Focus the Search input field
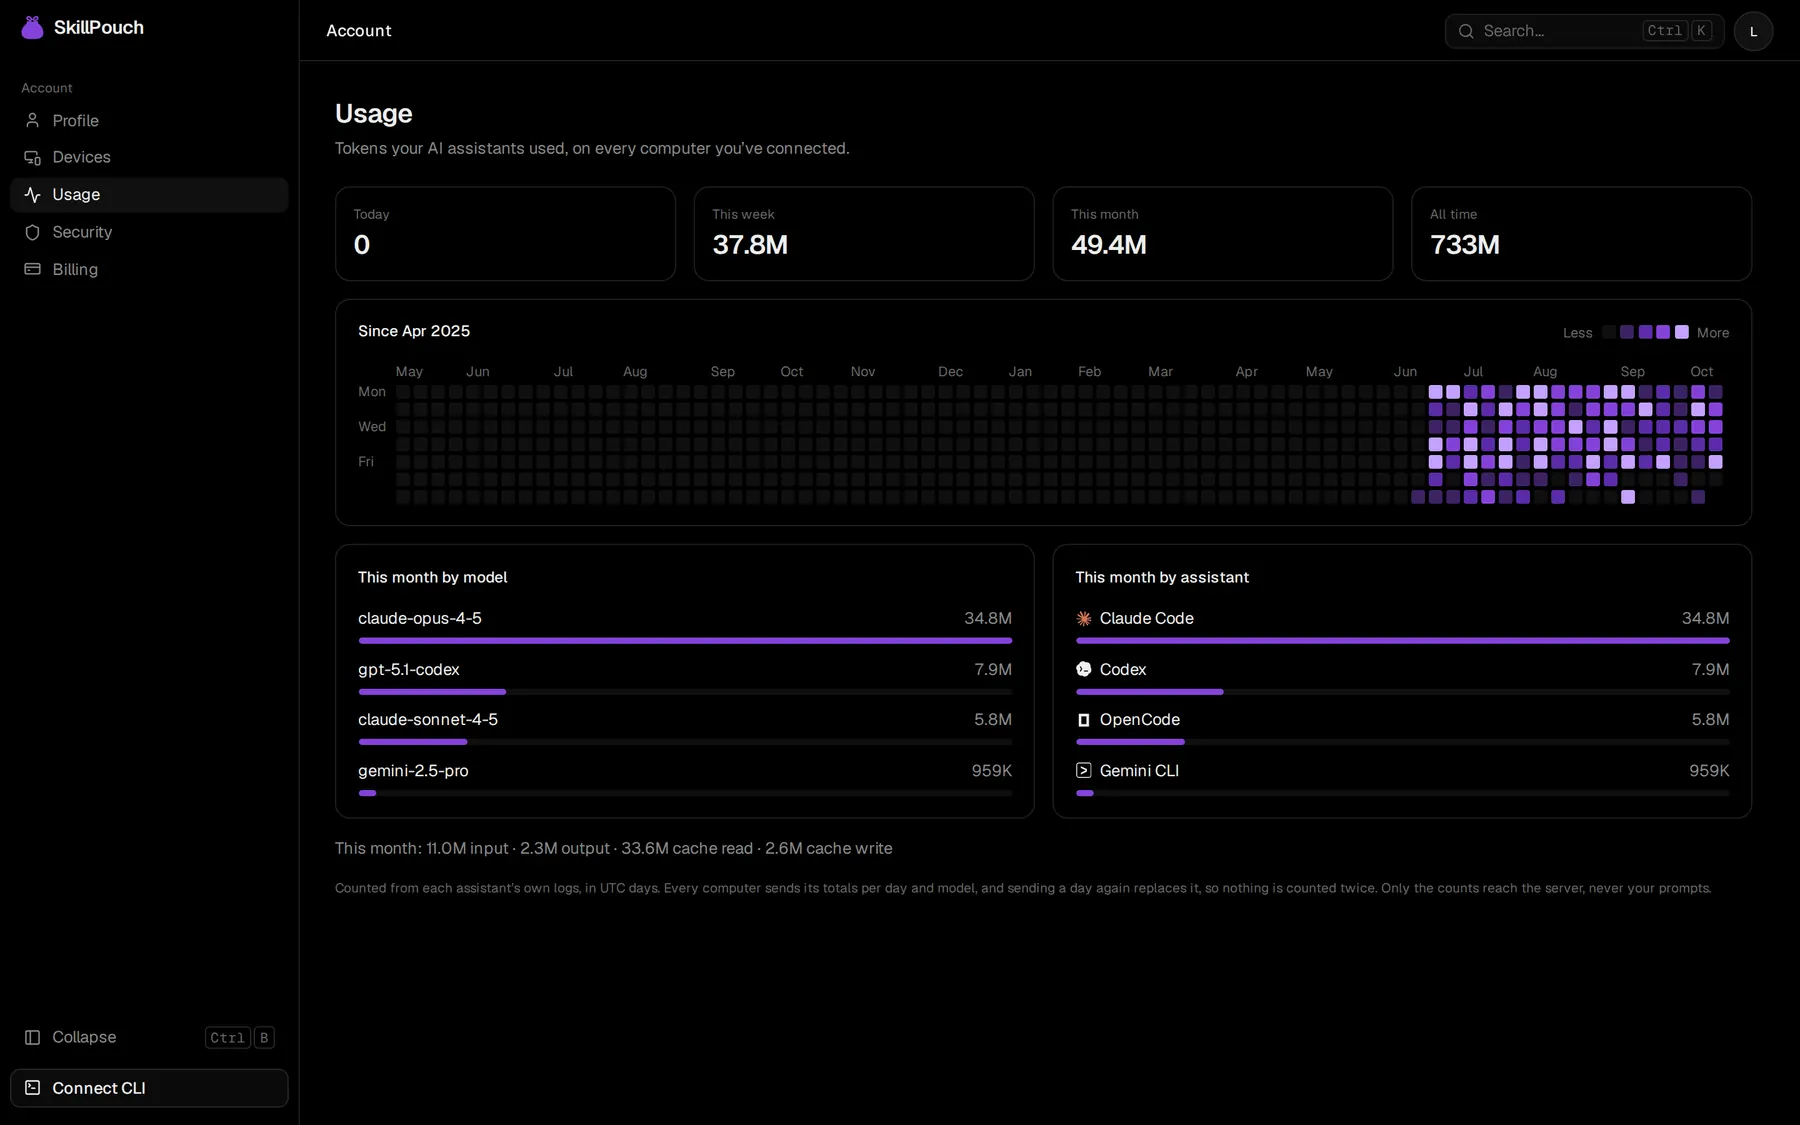 click(1584, 31)
